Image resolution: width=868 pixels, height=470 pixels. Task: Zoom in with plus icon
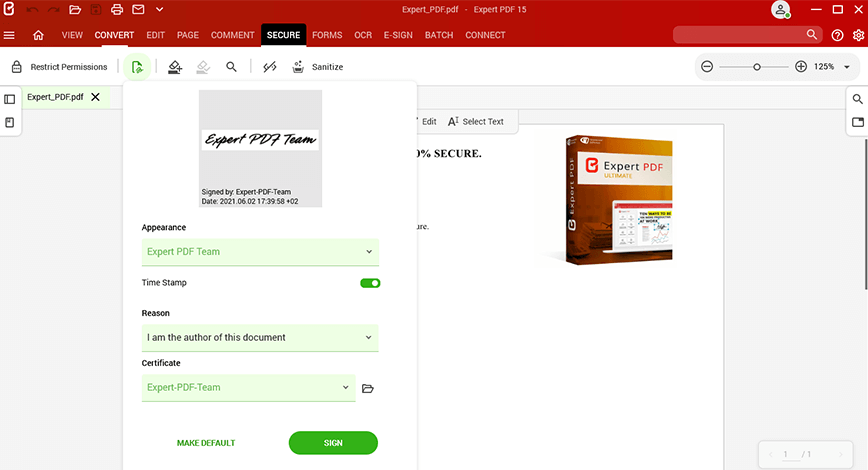pos(800,66)
